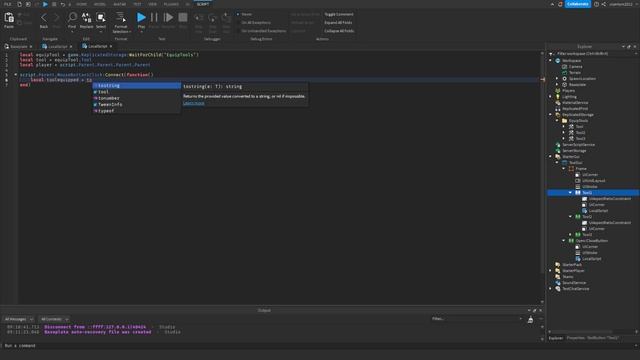The width and height of the screenshot is (640, 360).
Task: Switch to the VIEW ribbon tab
Action: click(x=153, y=4)
